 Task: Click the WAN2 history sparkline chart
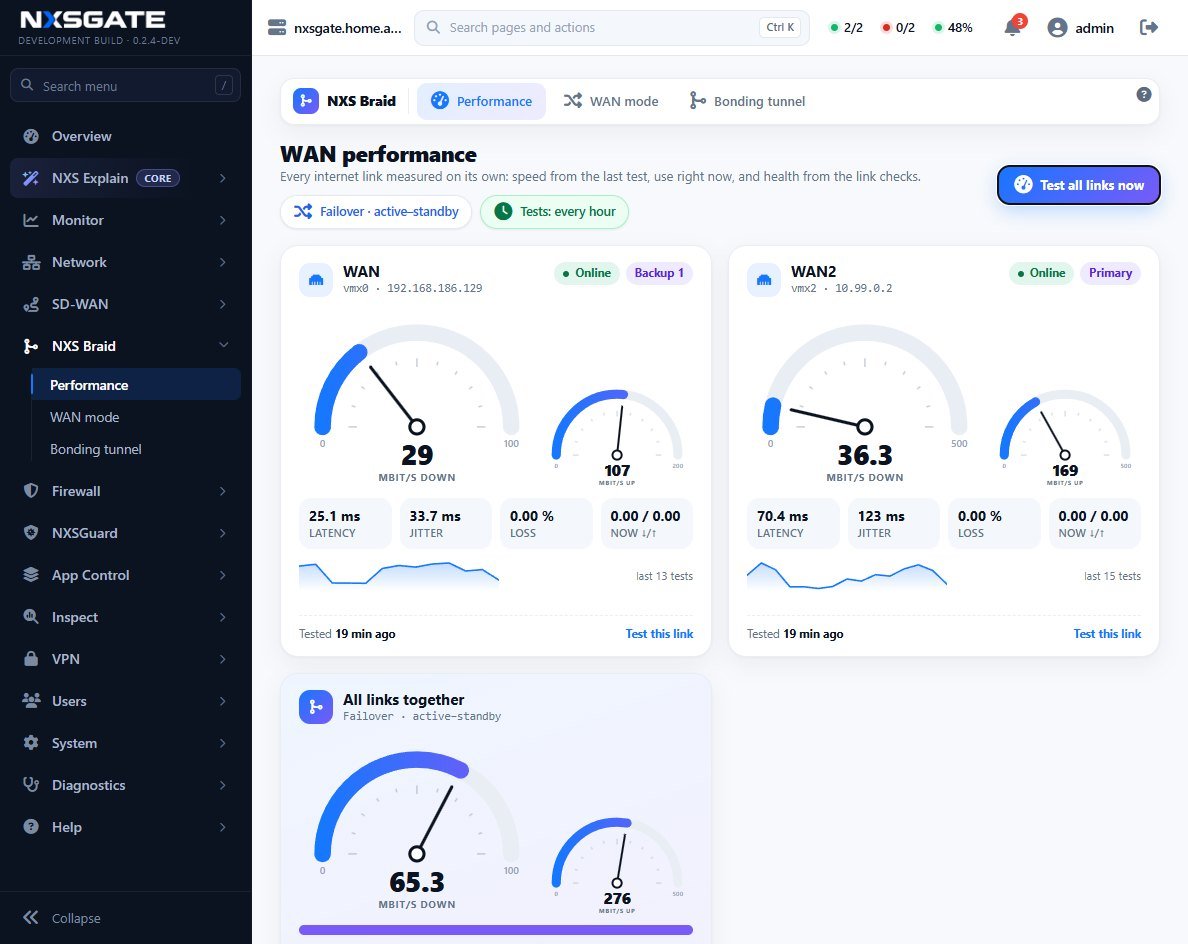click(847, 576)
